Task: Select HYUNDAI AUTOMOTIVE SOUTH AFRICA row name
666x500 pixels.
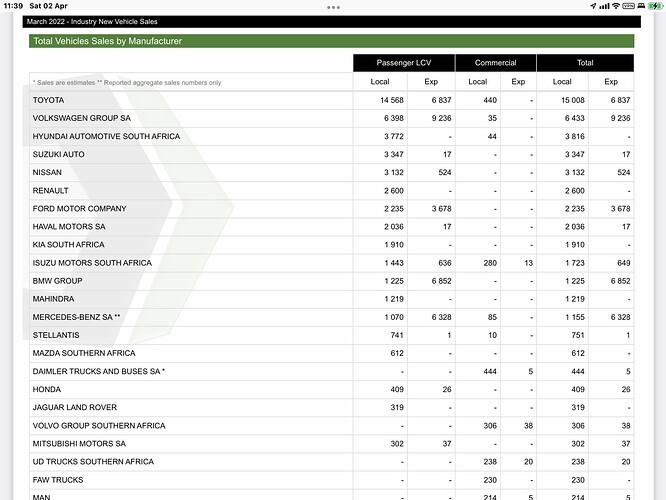Action: point(106,136)
